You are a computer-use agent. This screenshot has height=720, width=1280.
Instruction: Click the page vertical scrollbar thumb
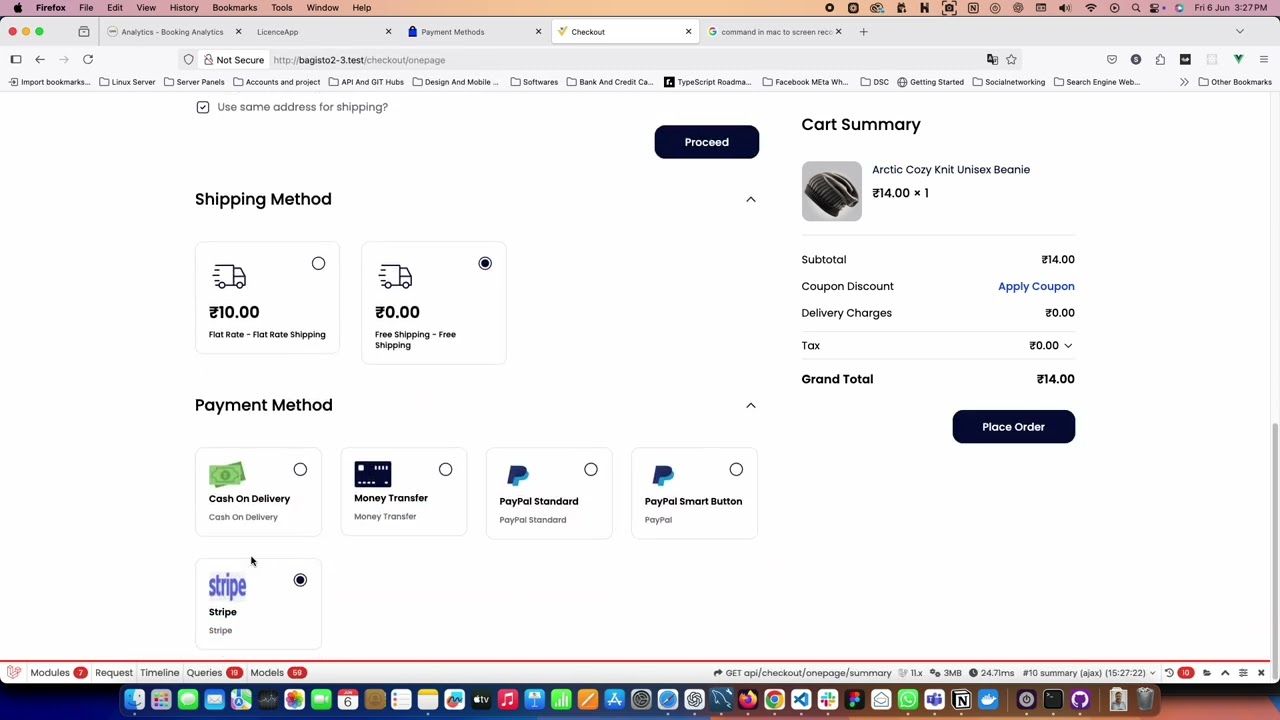tap(1274, 540)
